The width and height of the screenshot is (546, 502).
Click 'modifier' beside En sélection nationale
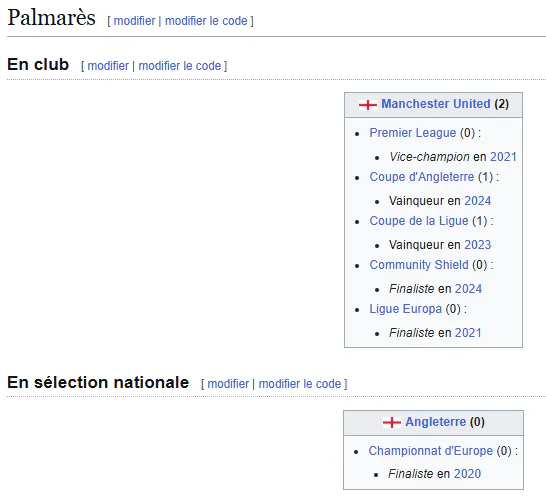click(228, 384)
